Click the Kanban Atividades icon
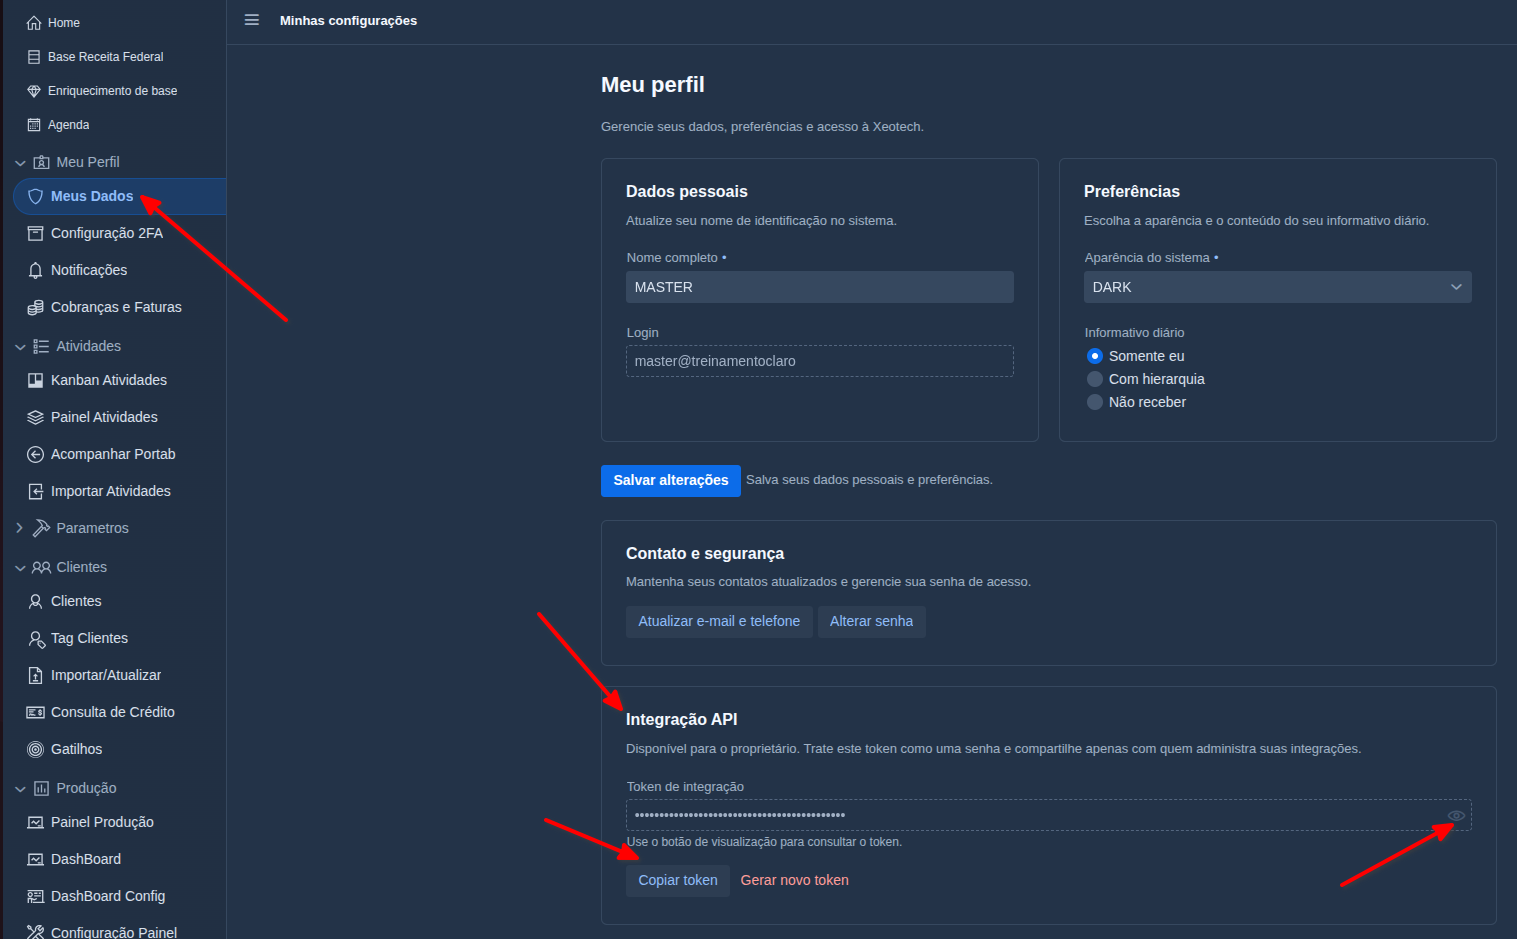The width and height of the screenshot is (1517, 939). click(35, 380)
